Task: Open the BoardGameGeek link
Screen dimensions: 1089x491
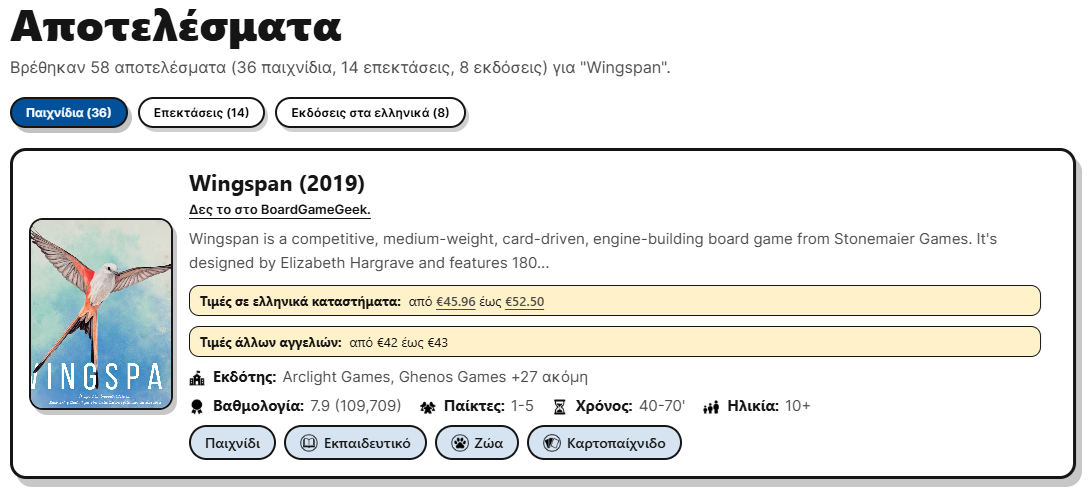Action: (279, 209)
